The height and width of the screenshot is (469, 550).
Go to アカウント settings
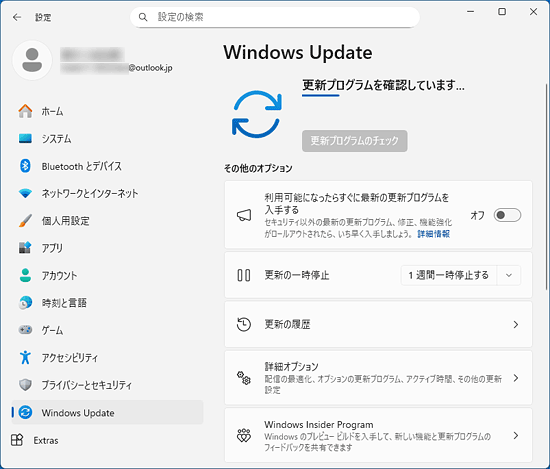(x=108, y=275)
